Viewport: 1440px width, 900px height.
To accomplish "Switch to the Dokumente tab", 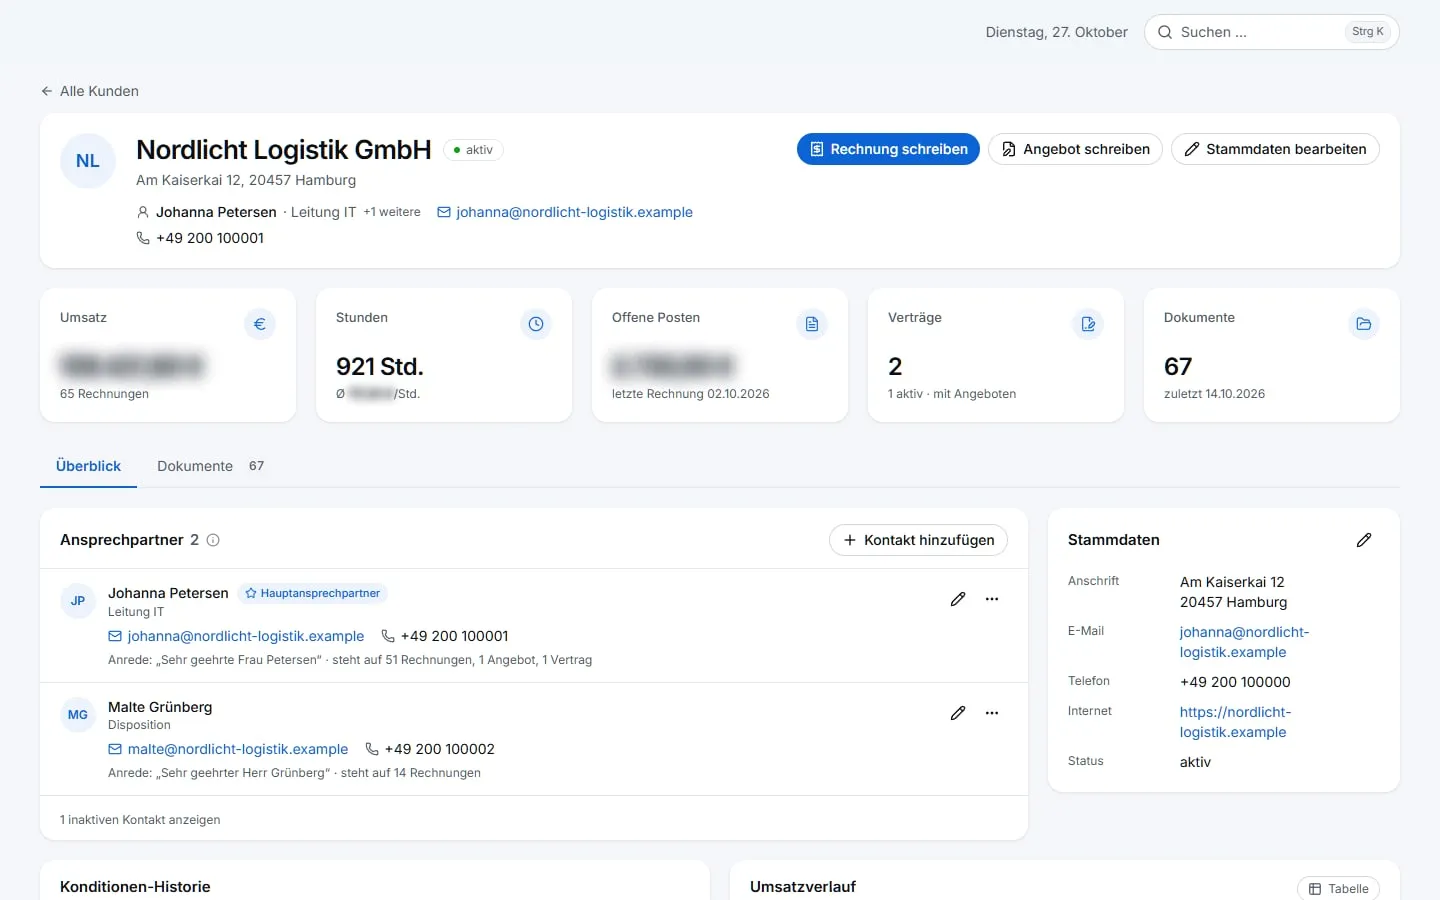I will [211, 466].
